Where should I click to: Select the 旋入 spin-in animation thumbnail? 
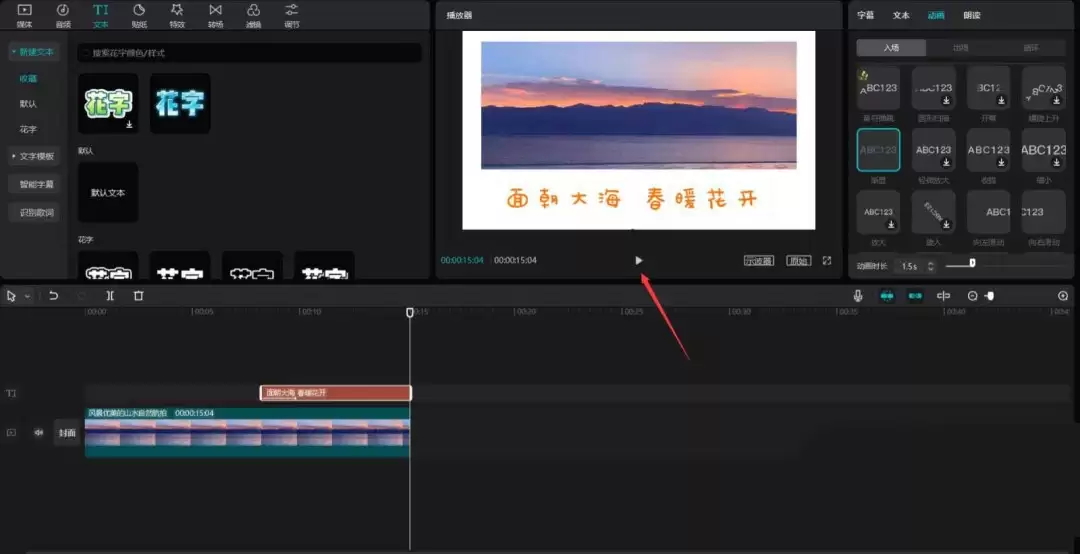[x=934, y=212]
